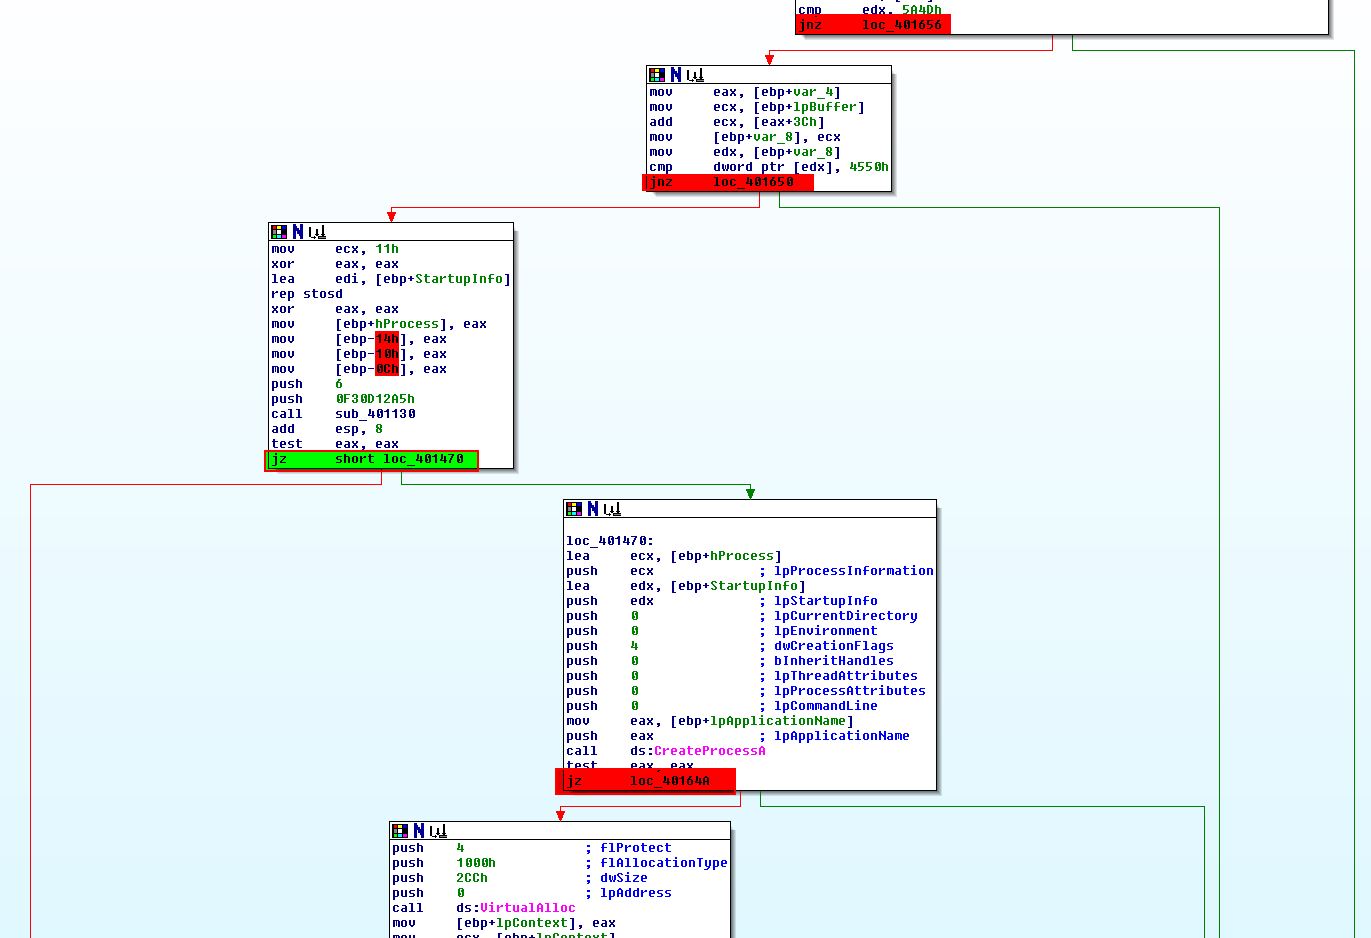The height and width of the screenshot is (938, 1371).
Task: Click the add esp, 8 instruction
Action: click(x=327, y=429)
